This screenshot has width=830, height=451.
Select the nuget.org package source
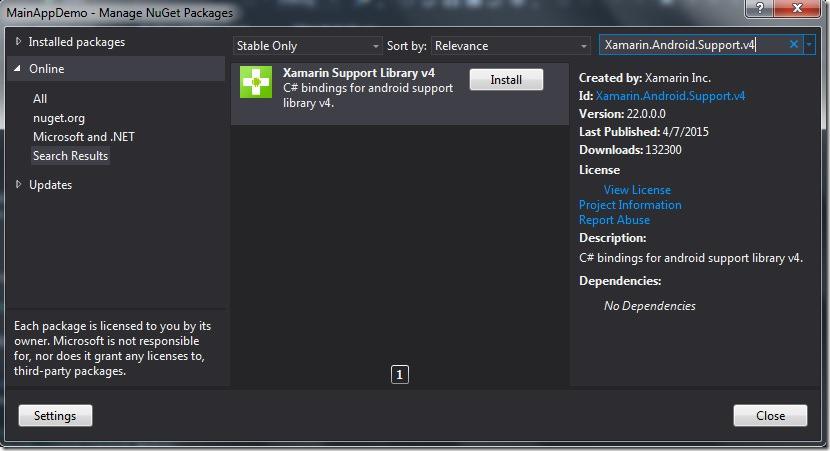59,118
